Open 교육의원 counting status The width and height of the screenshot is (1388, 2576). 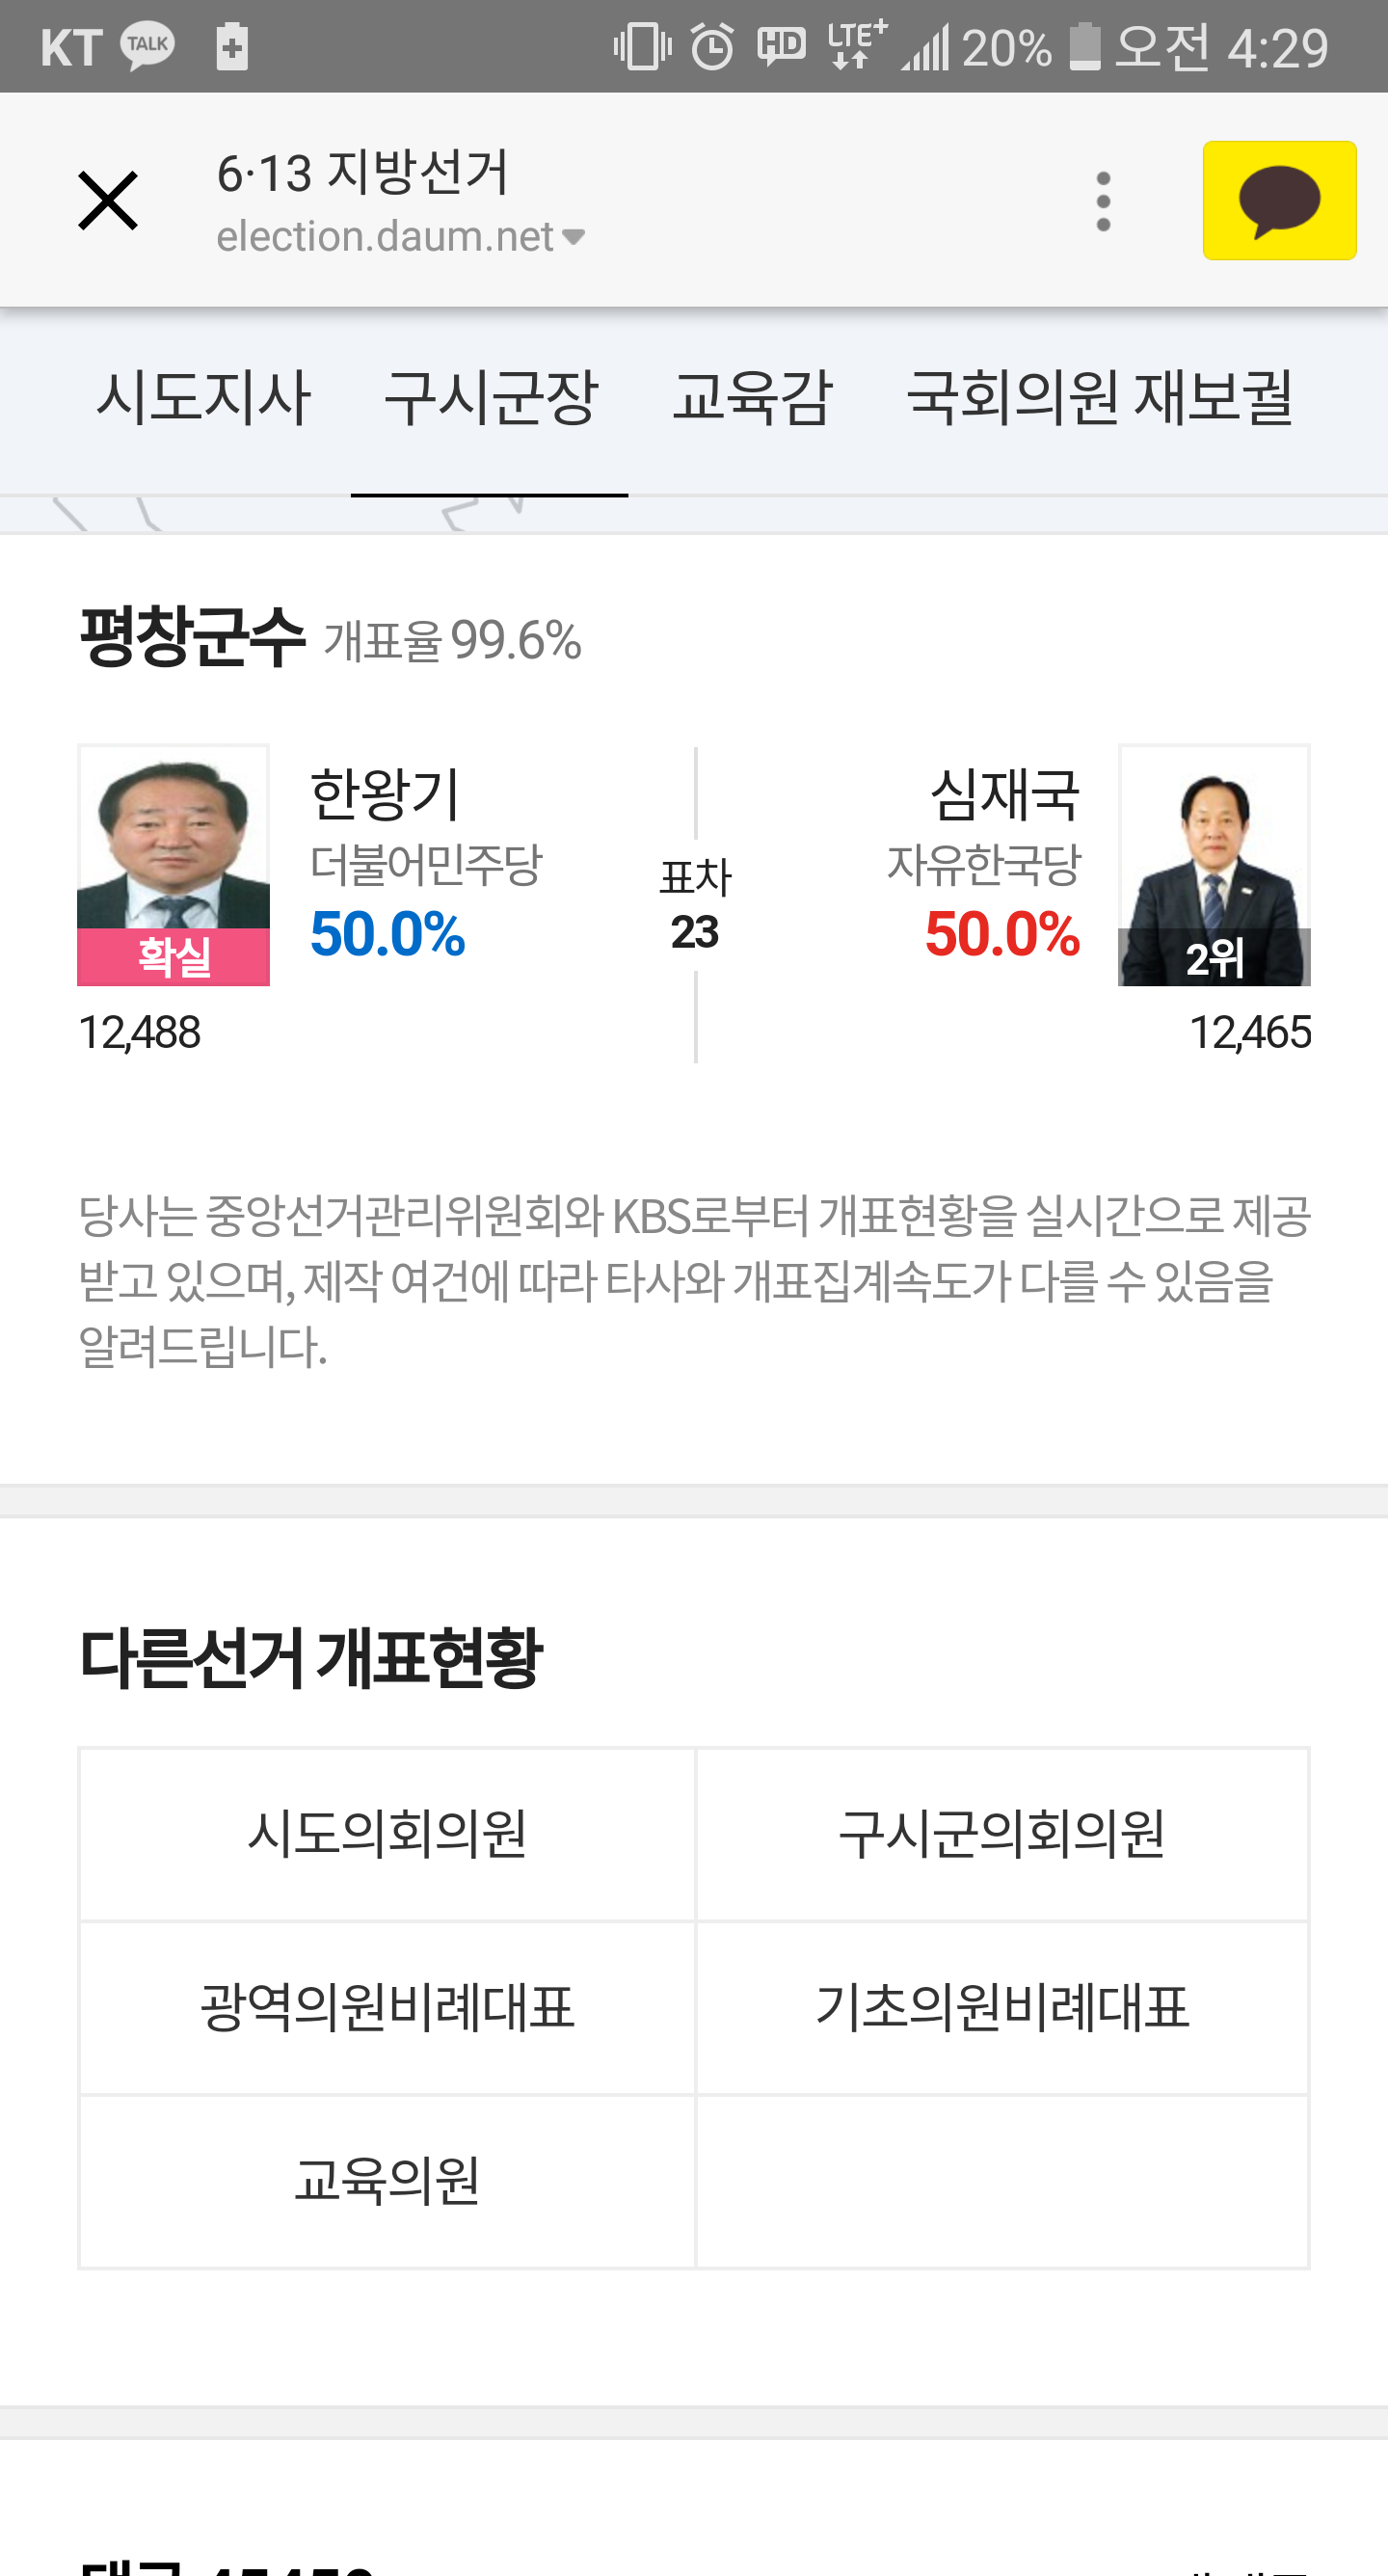[387, 2181]
